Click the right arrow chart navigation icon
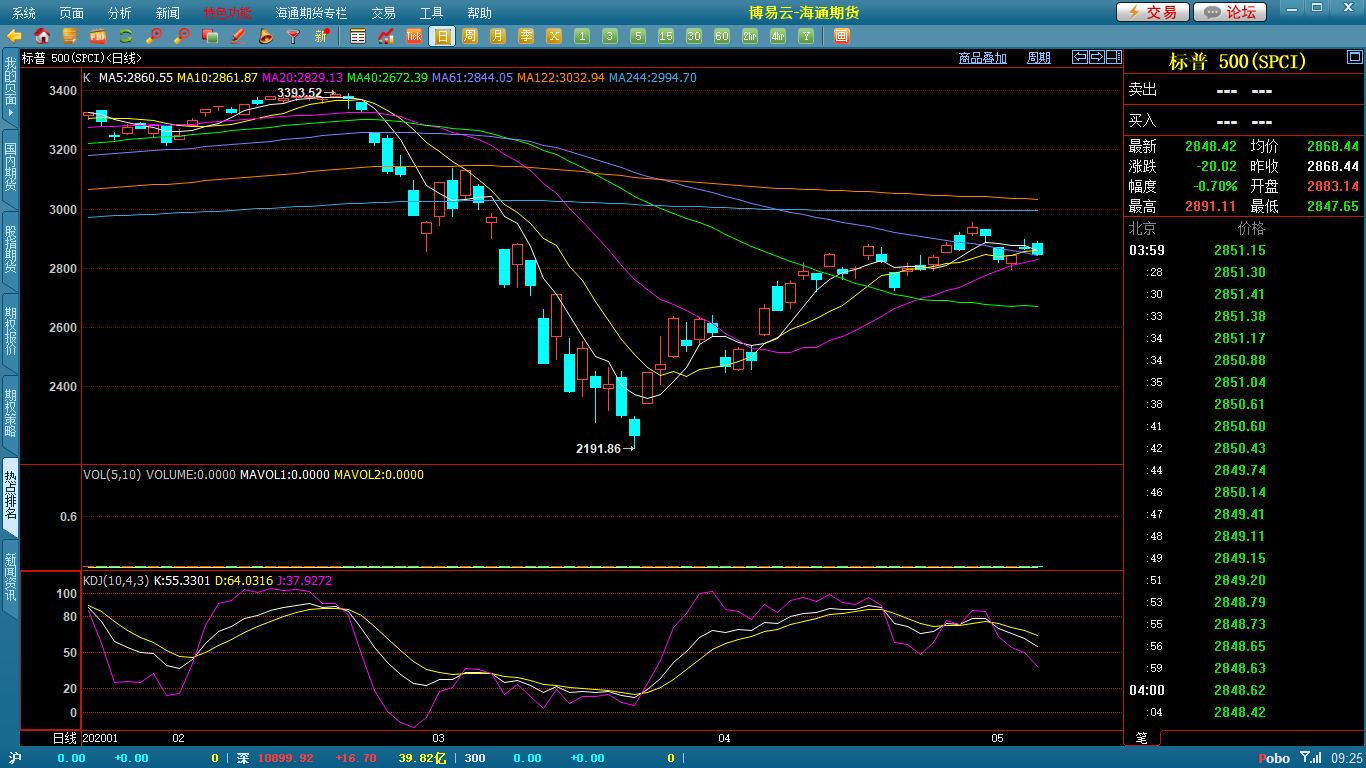Screen dimensions: 1366x768 pyautogui.click(x=1096, y=57)
